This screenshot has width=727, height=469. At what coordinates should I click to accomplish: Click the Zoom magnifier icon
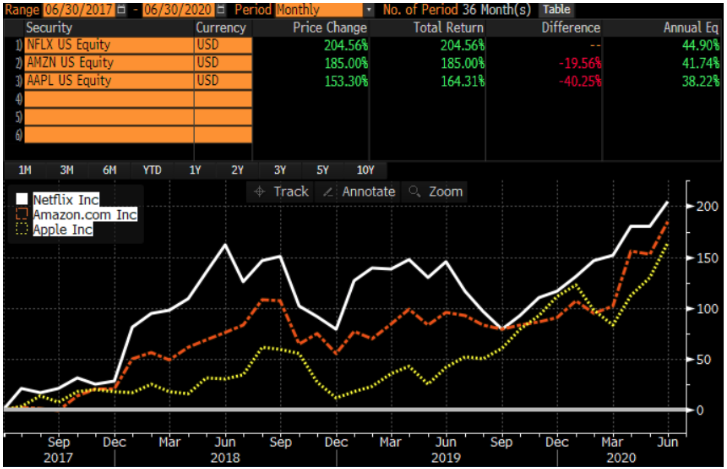[414, 191]
